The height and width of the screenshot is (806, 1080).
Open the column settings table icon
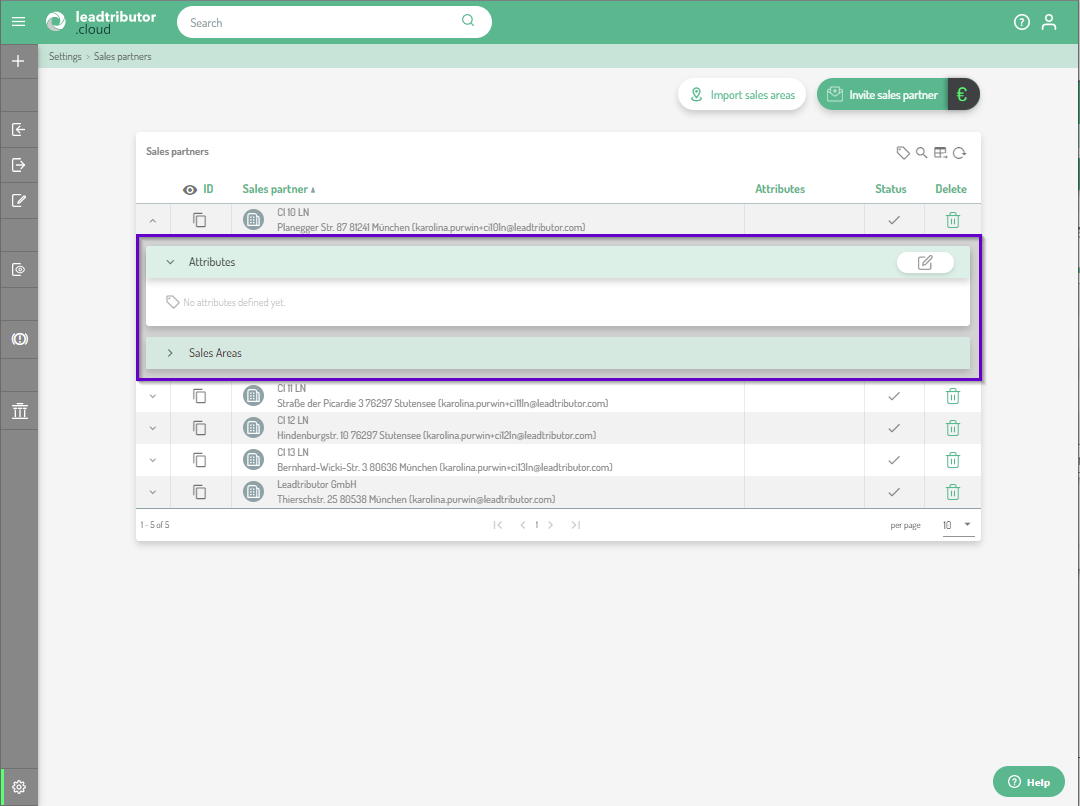[940, 153]
